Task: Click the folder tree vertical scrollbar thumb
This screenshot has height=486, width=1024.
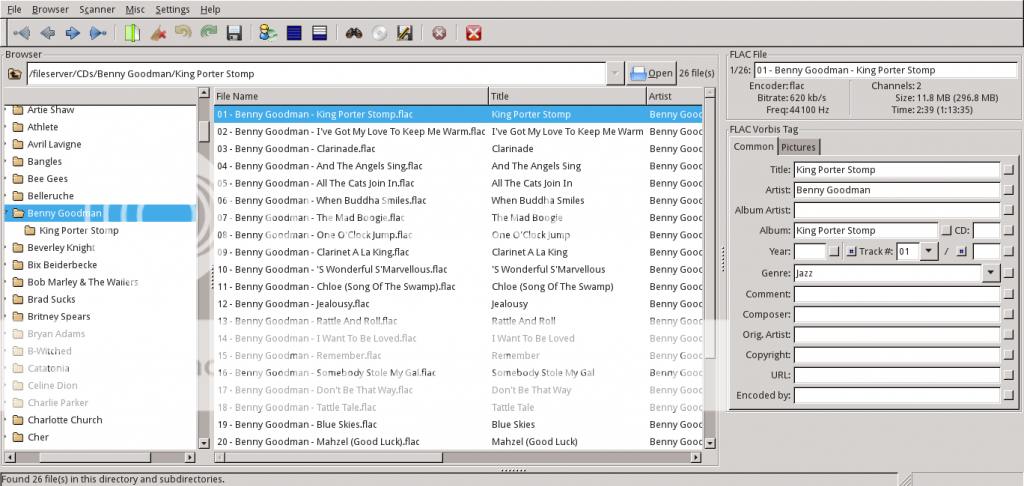Action: coord(203,131)
